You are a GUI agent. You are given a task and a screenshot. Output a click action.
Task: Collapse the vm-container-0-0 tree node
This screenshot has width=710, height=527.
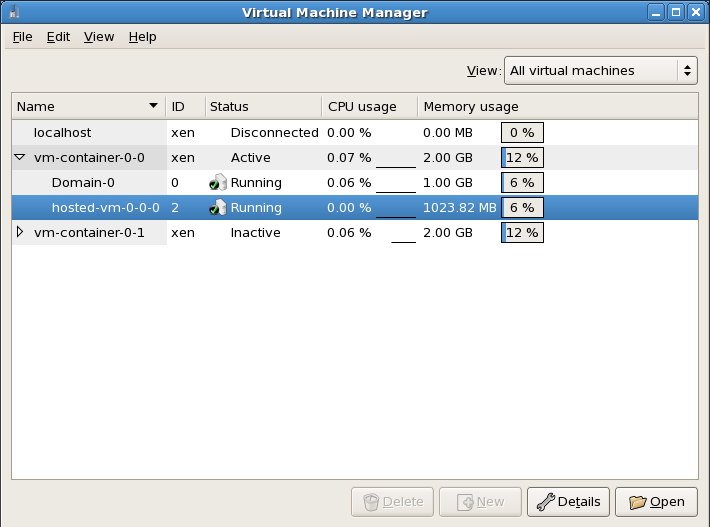(20, 158)
